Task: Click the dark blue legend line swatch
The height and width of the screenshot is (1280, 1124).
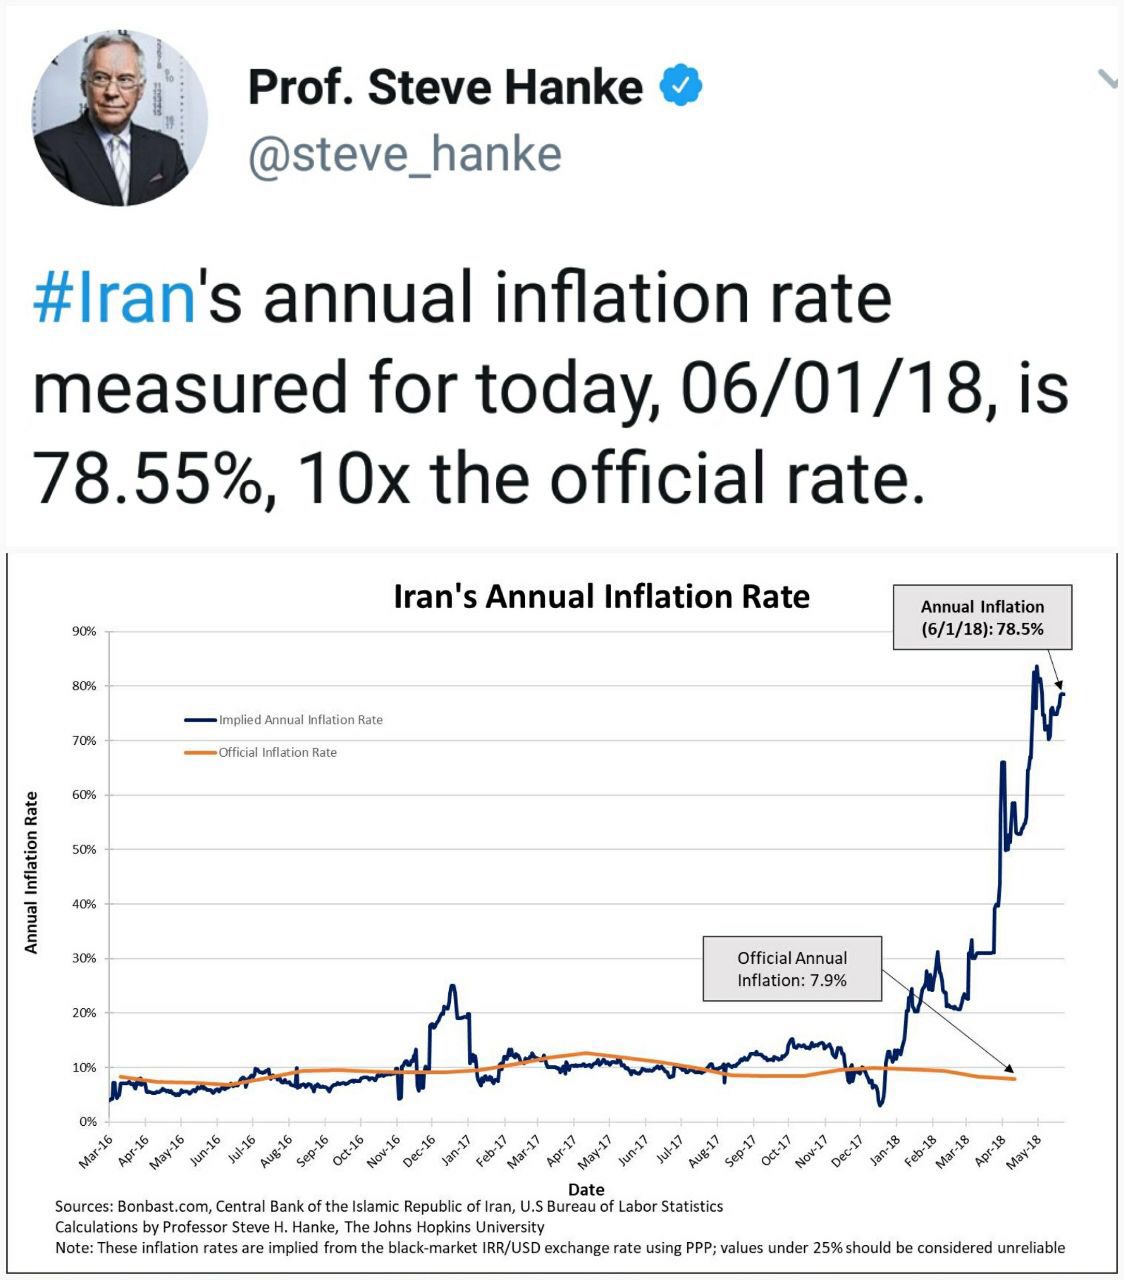Action: coord(201,720)
